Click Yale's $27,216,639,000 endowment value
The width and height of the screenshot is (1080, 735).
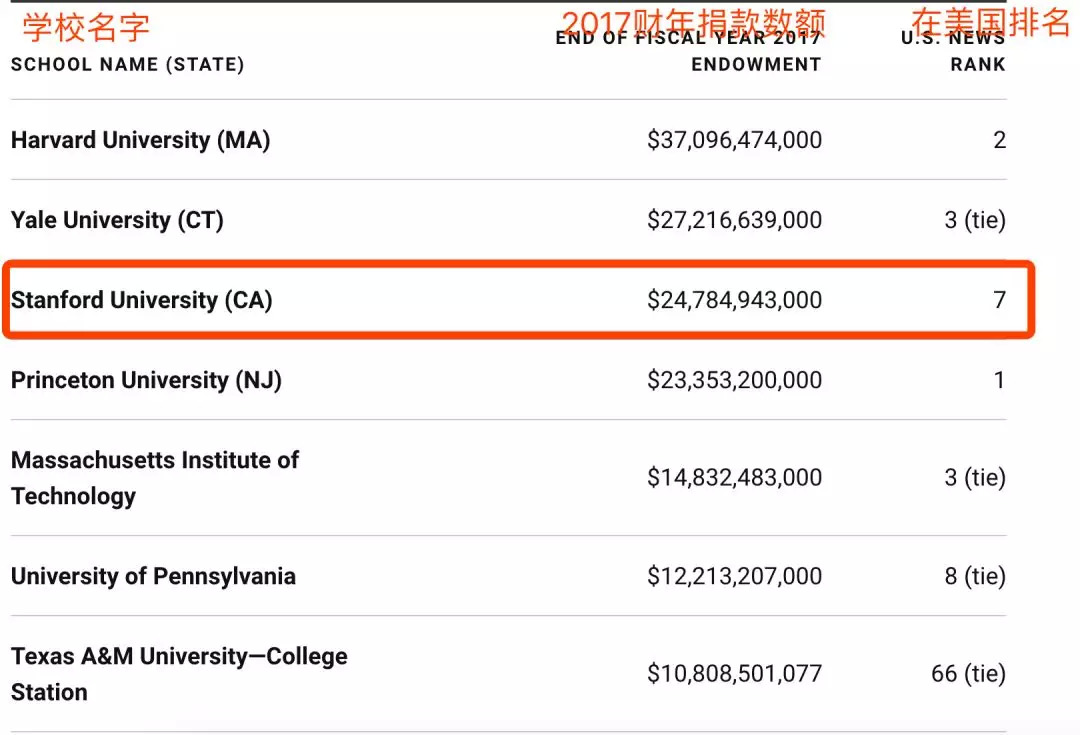coord(734,220)
